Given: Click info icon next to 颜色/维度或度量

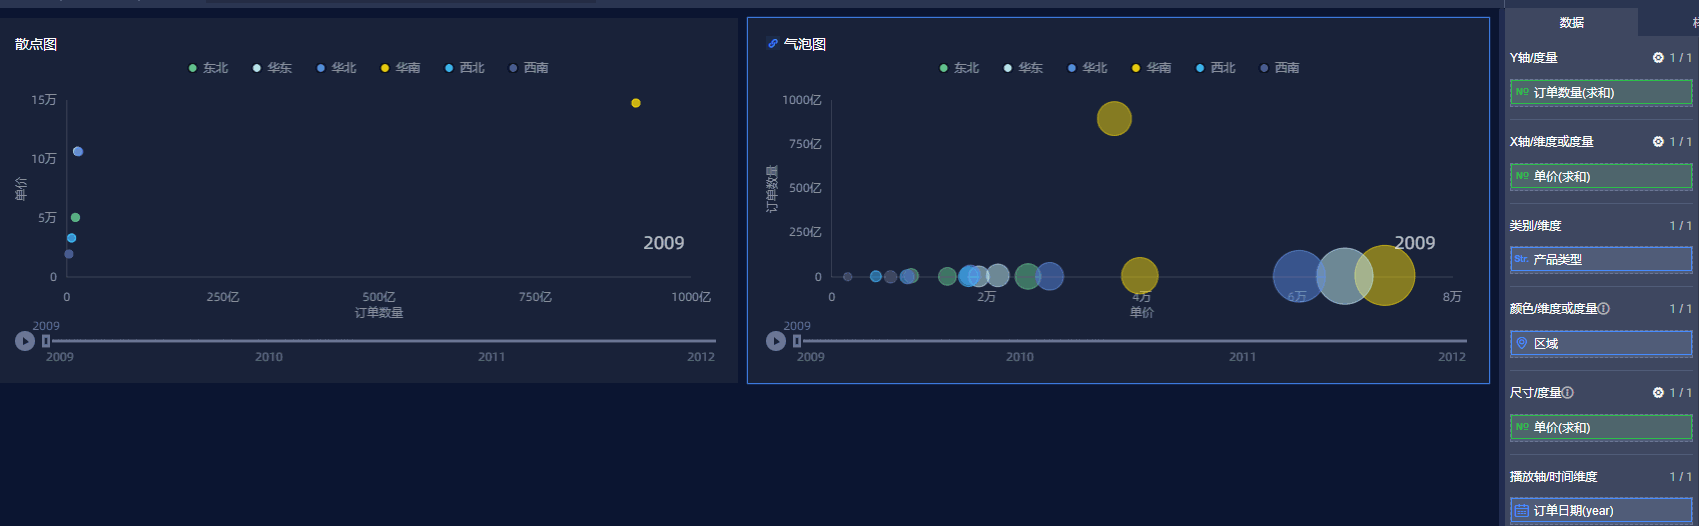Looking at the screenshot, I should coord(1604,309).
